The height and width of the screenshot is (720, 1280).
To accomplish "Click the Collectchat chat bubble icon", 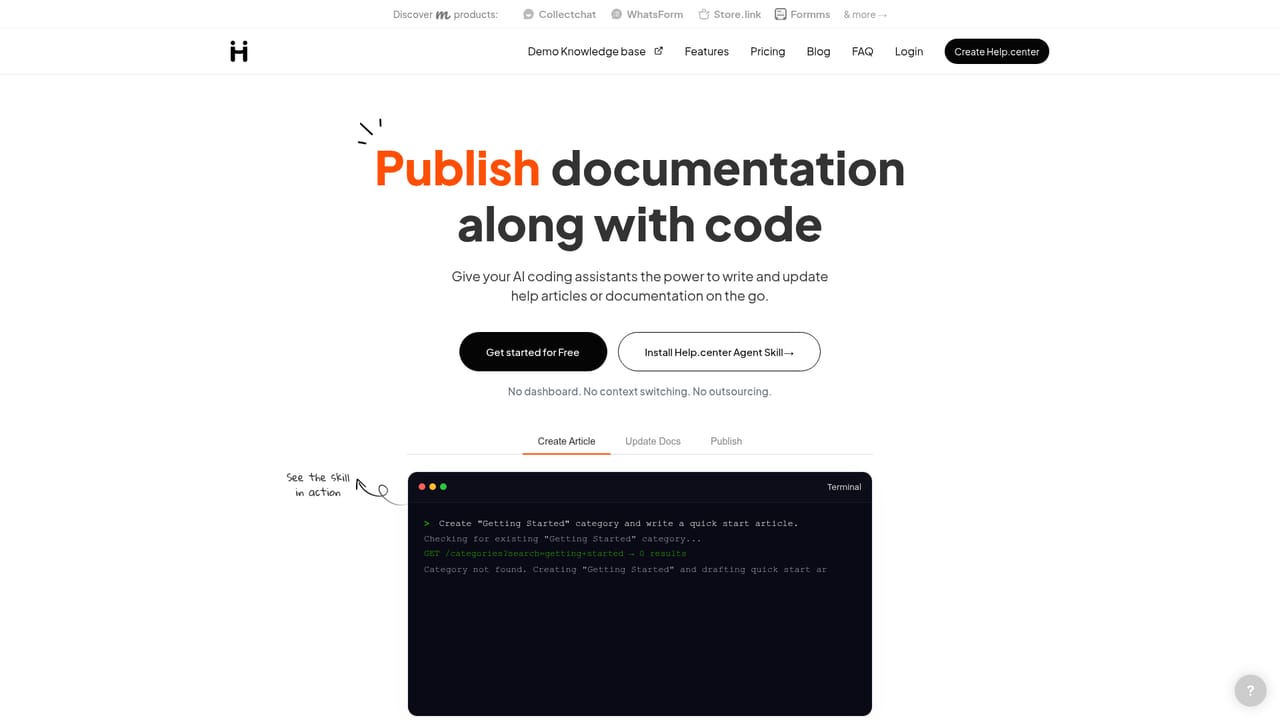I will coord(528,14).
